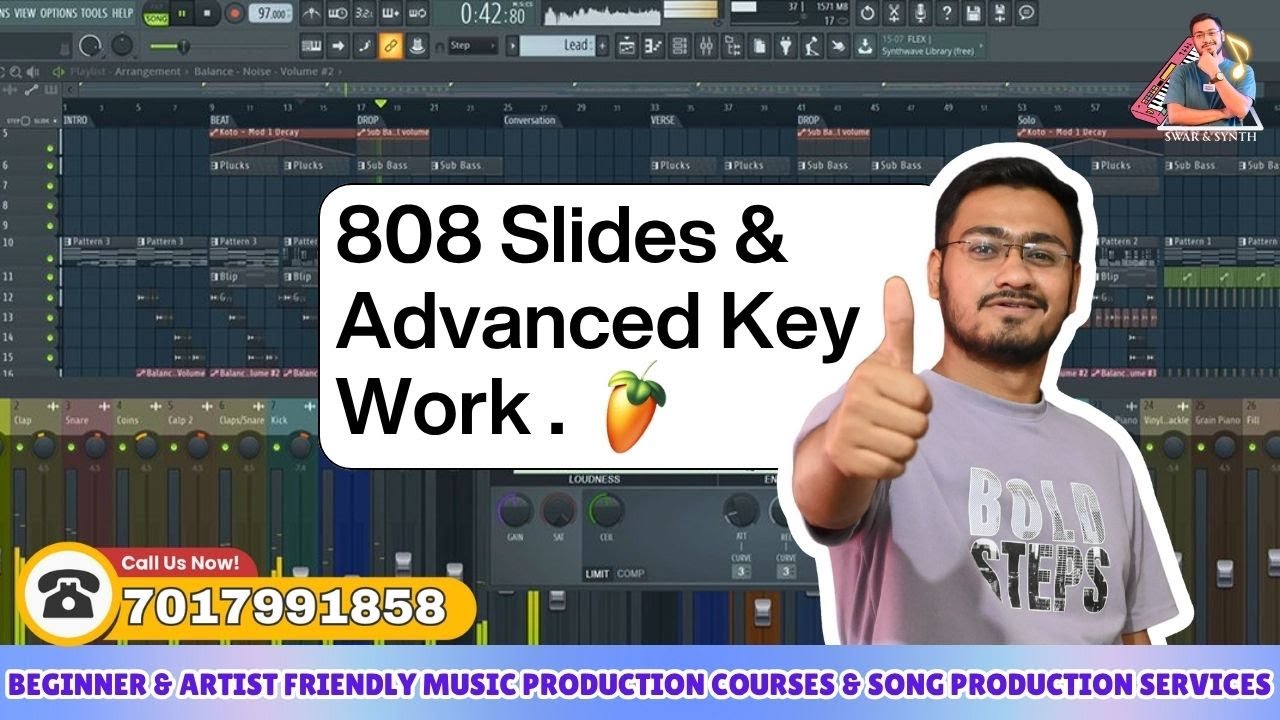Screen dimensions: 1280x720
Task: Select the Conversation timeline marker
Action: (529, 120)
